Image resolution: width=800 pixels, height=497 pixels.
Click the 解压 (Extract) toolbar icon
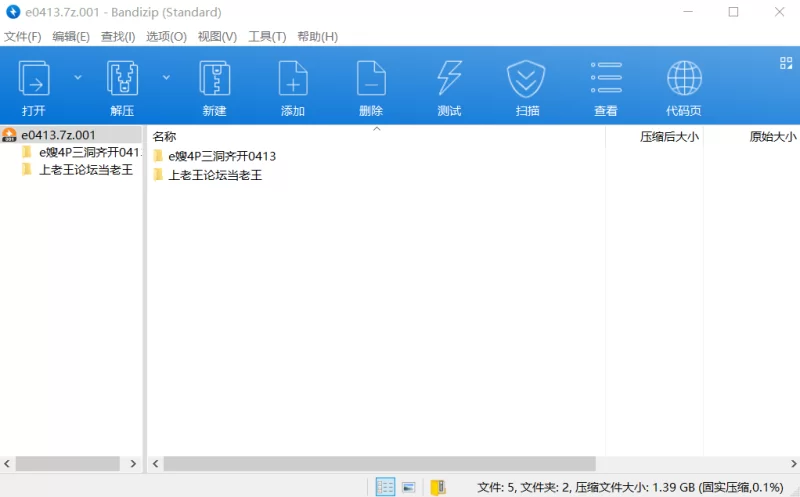[x=122, y=79]
